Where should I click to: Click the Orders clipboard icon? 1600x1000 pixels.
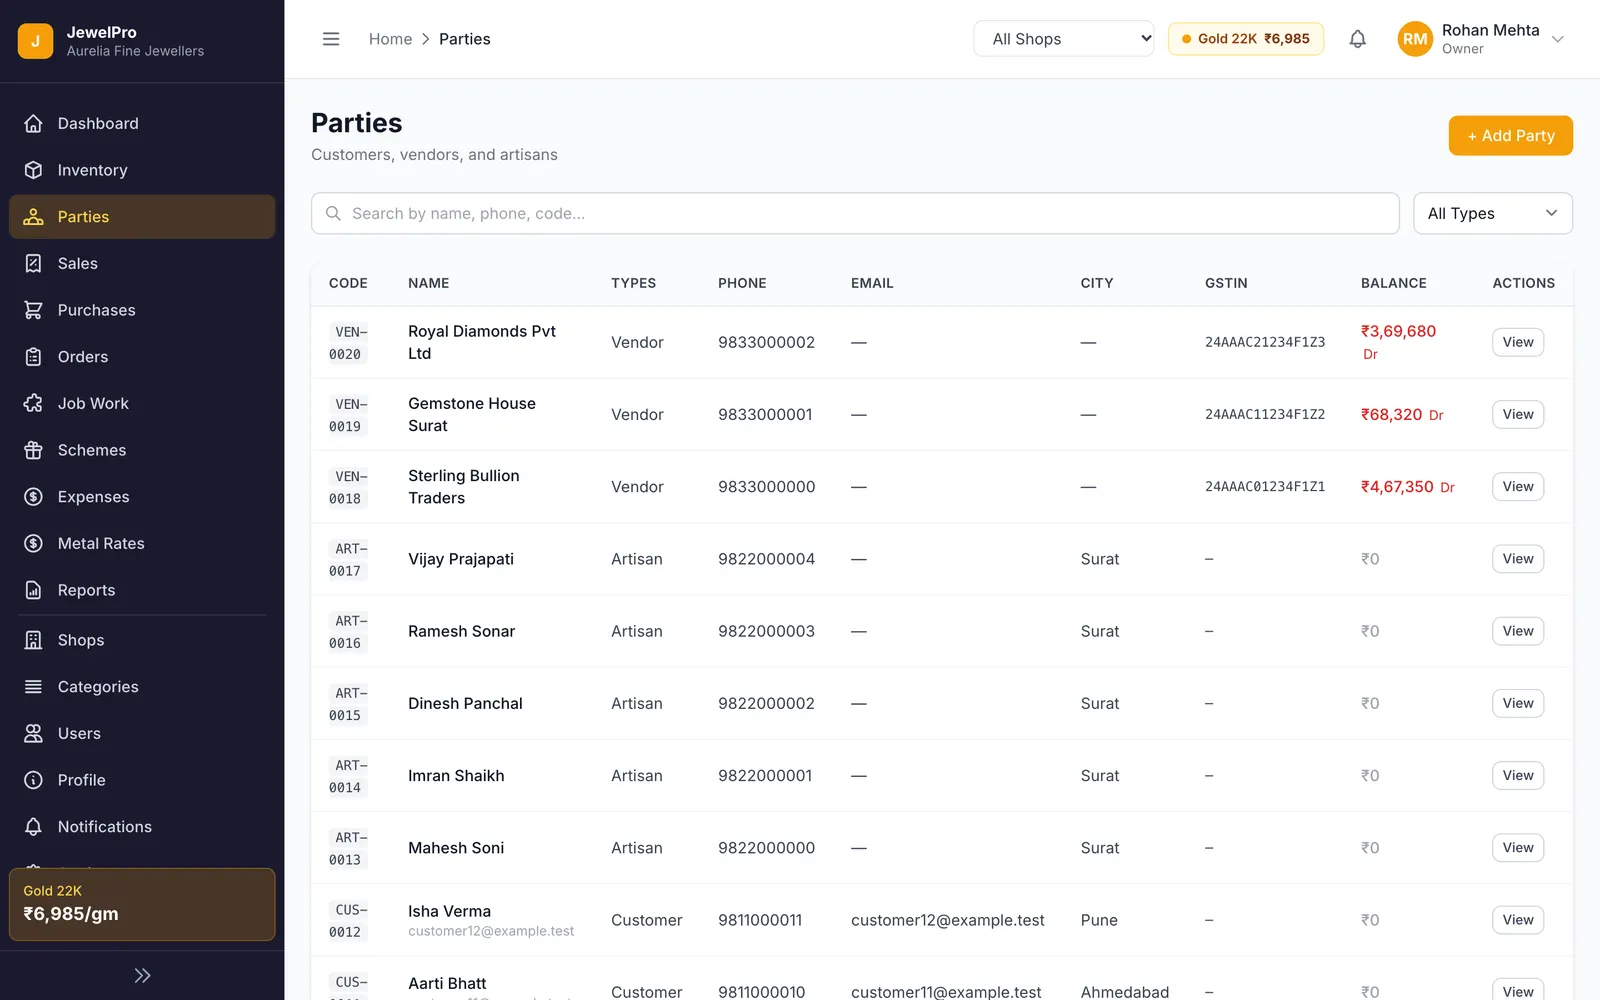tap(33, 357)
